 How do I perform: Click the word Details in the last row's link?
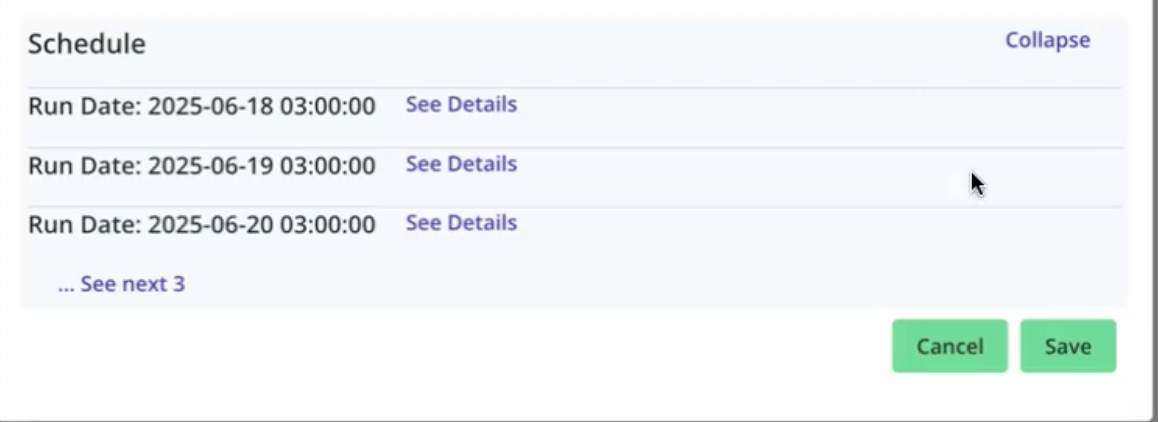[483, 223]
